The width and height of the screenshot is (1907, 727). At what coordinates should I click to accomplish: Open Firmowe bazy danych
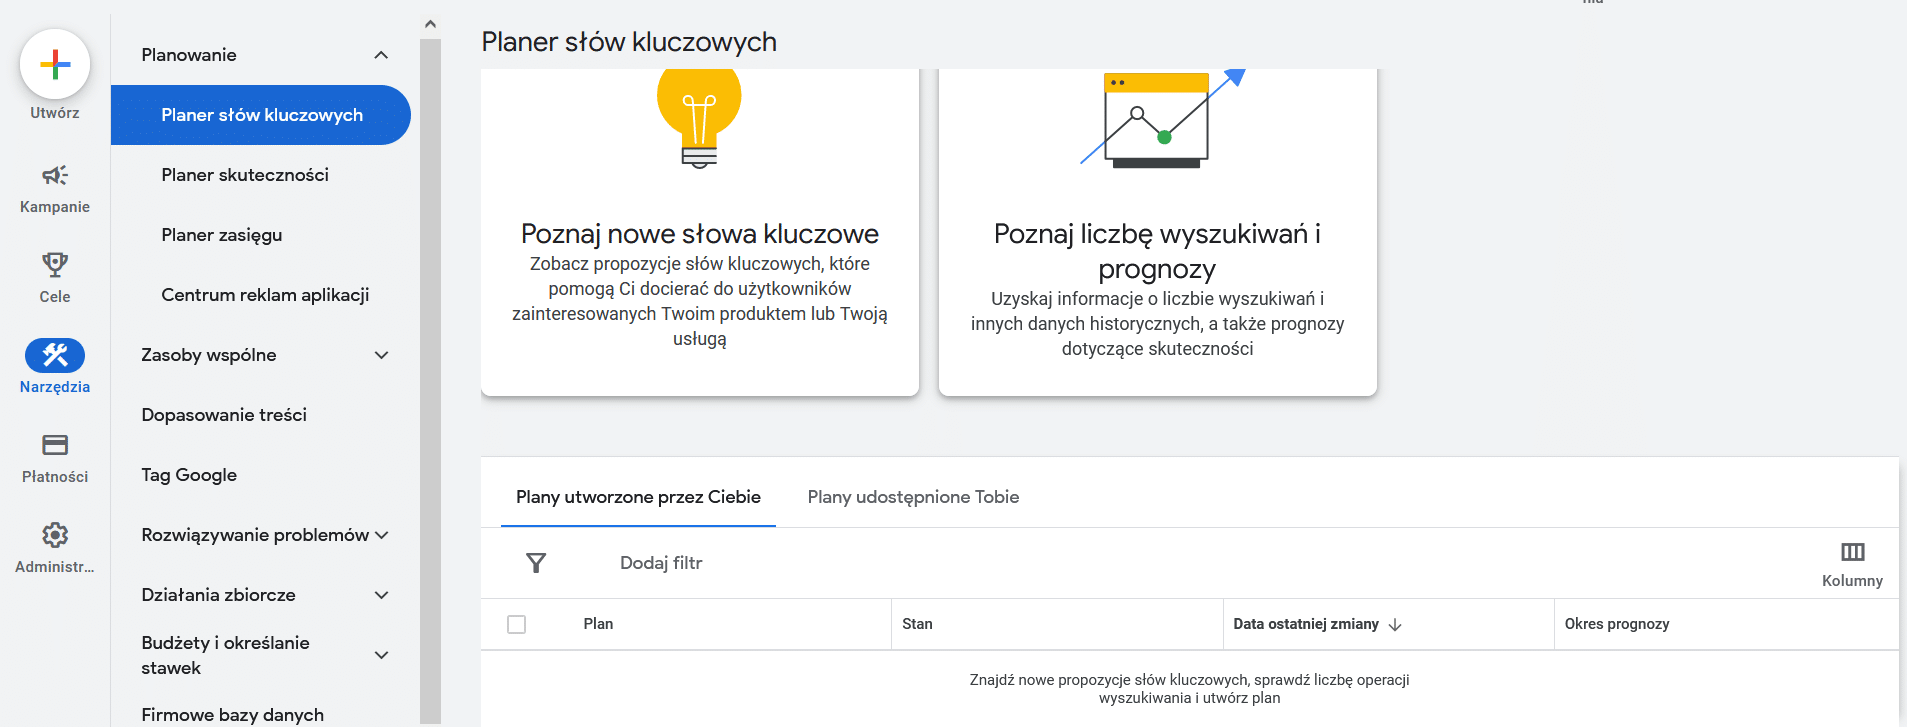[233, 715]
